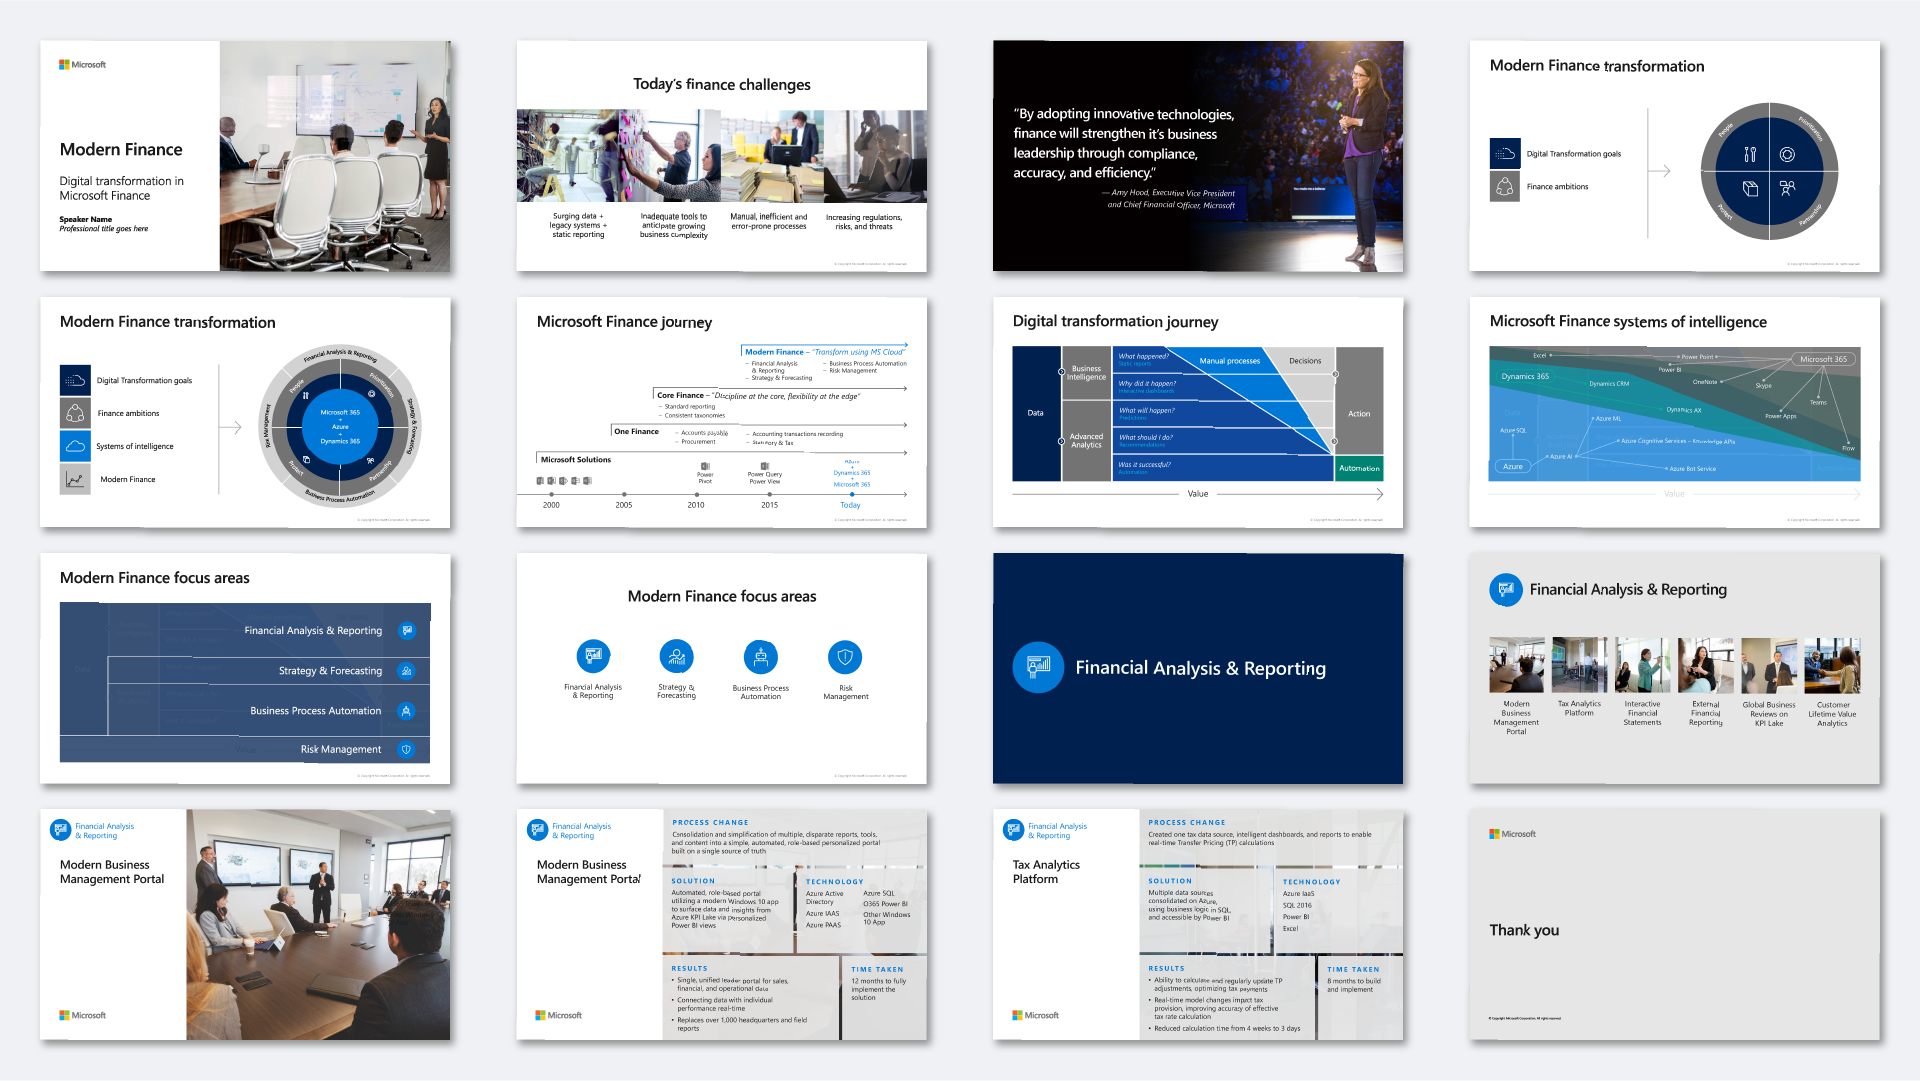Open the Microsoft Finance journey slide
This screenshot has width=1920, height=1081.
coord(721,412)
